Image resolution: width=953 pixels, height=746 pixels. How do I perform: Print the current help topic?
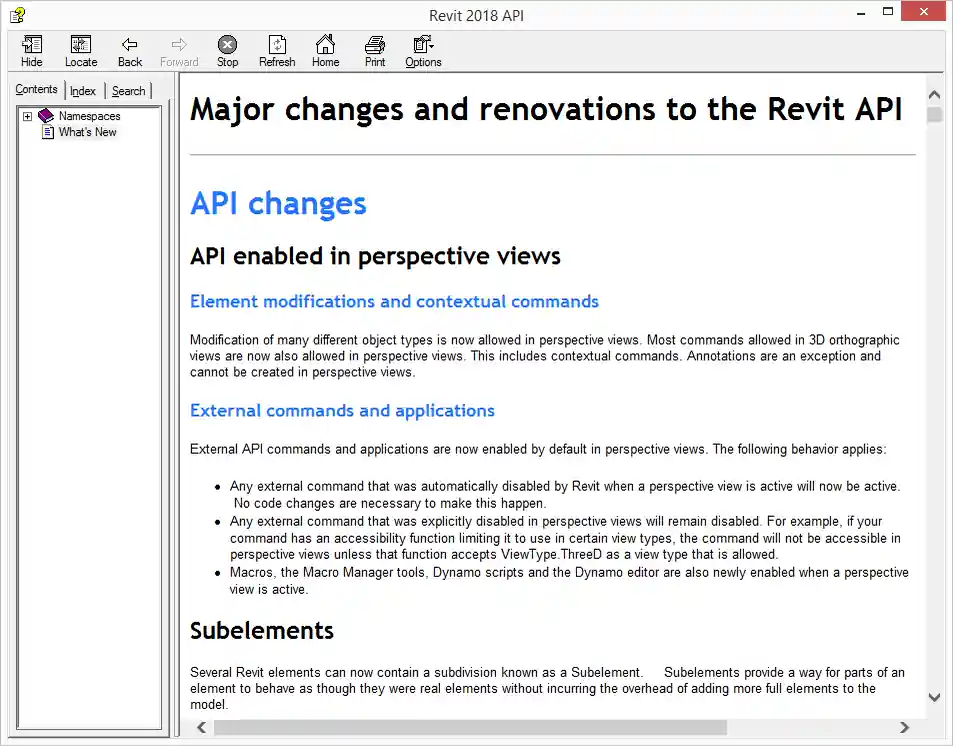click(374, 50)
